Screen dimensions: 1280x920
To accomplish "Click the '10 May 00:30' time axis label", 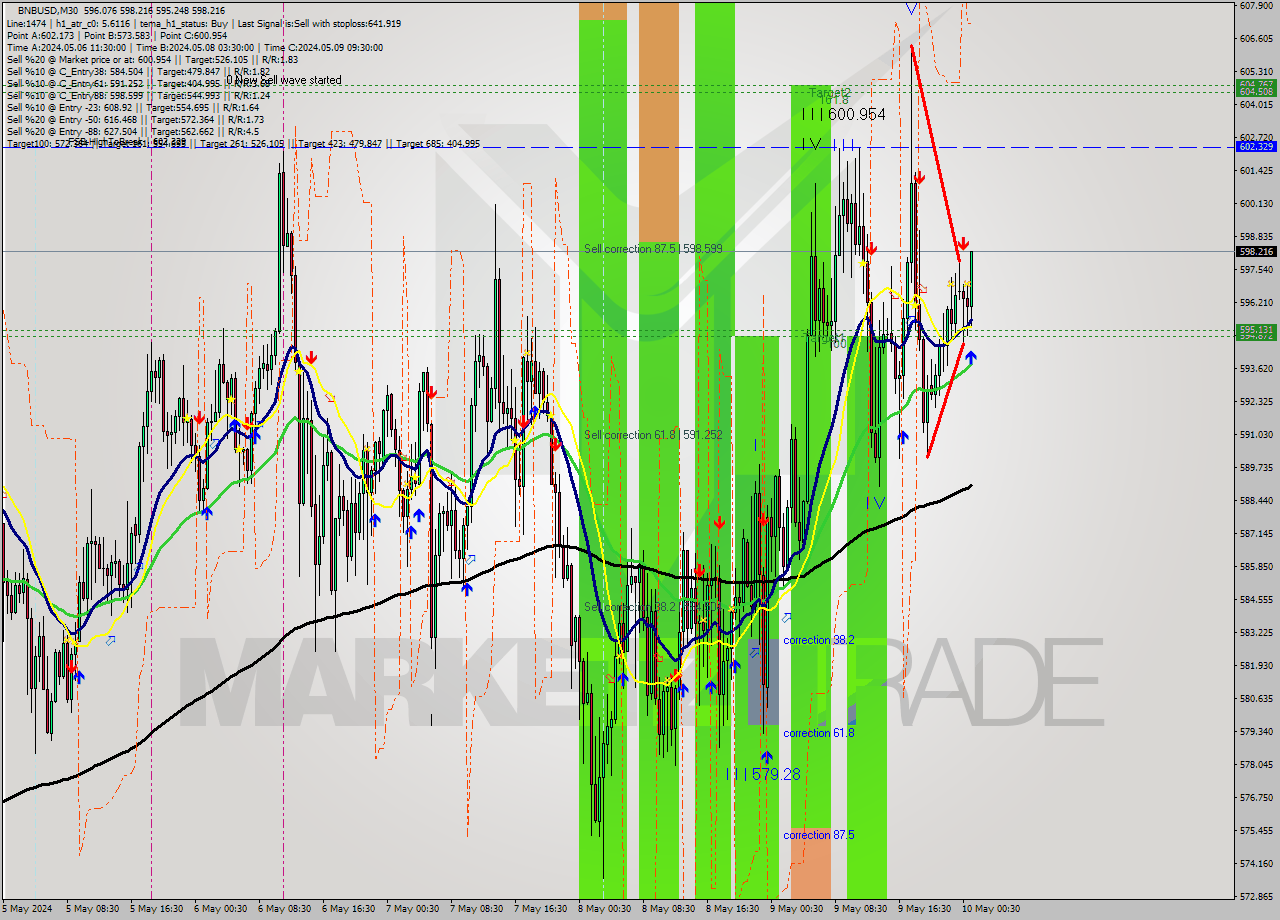I will (x=991, y=909).
